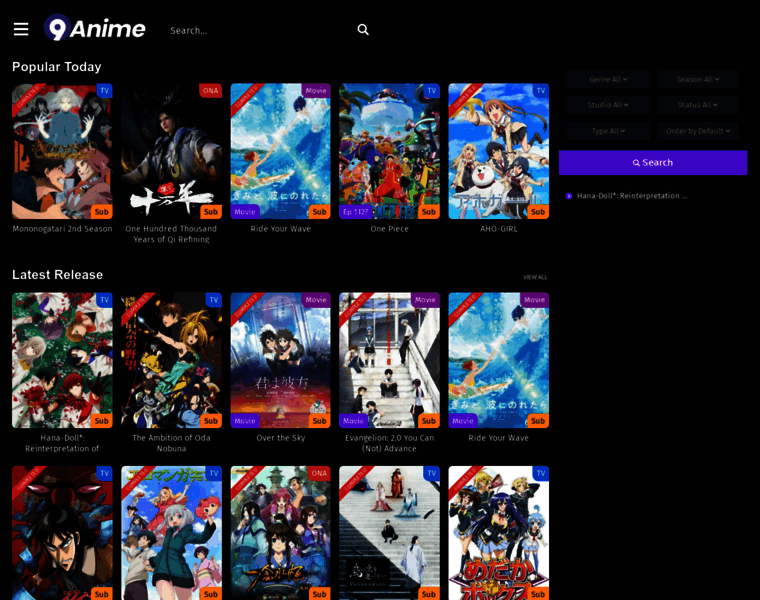Open the Status All dropdown
The image size is (760, 600).
698,105
